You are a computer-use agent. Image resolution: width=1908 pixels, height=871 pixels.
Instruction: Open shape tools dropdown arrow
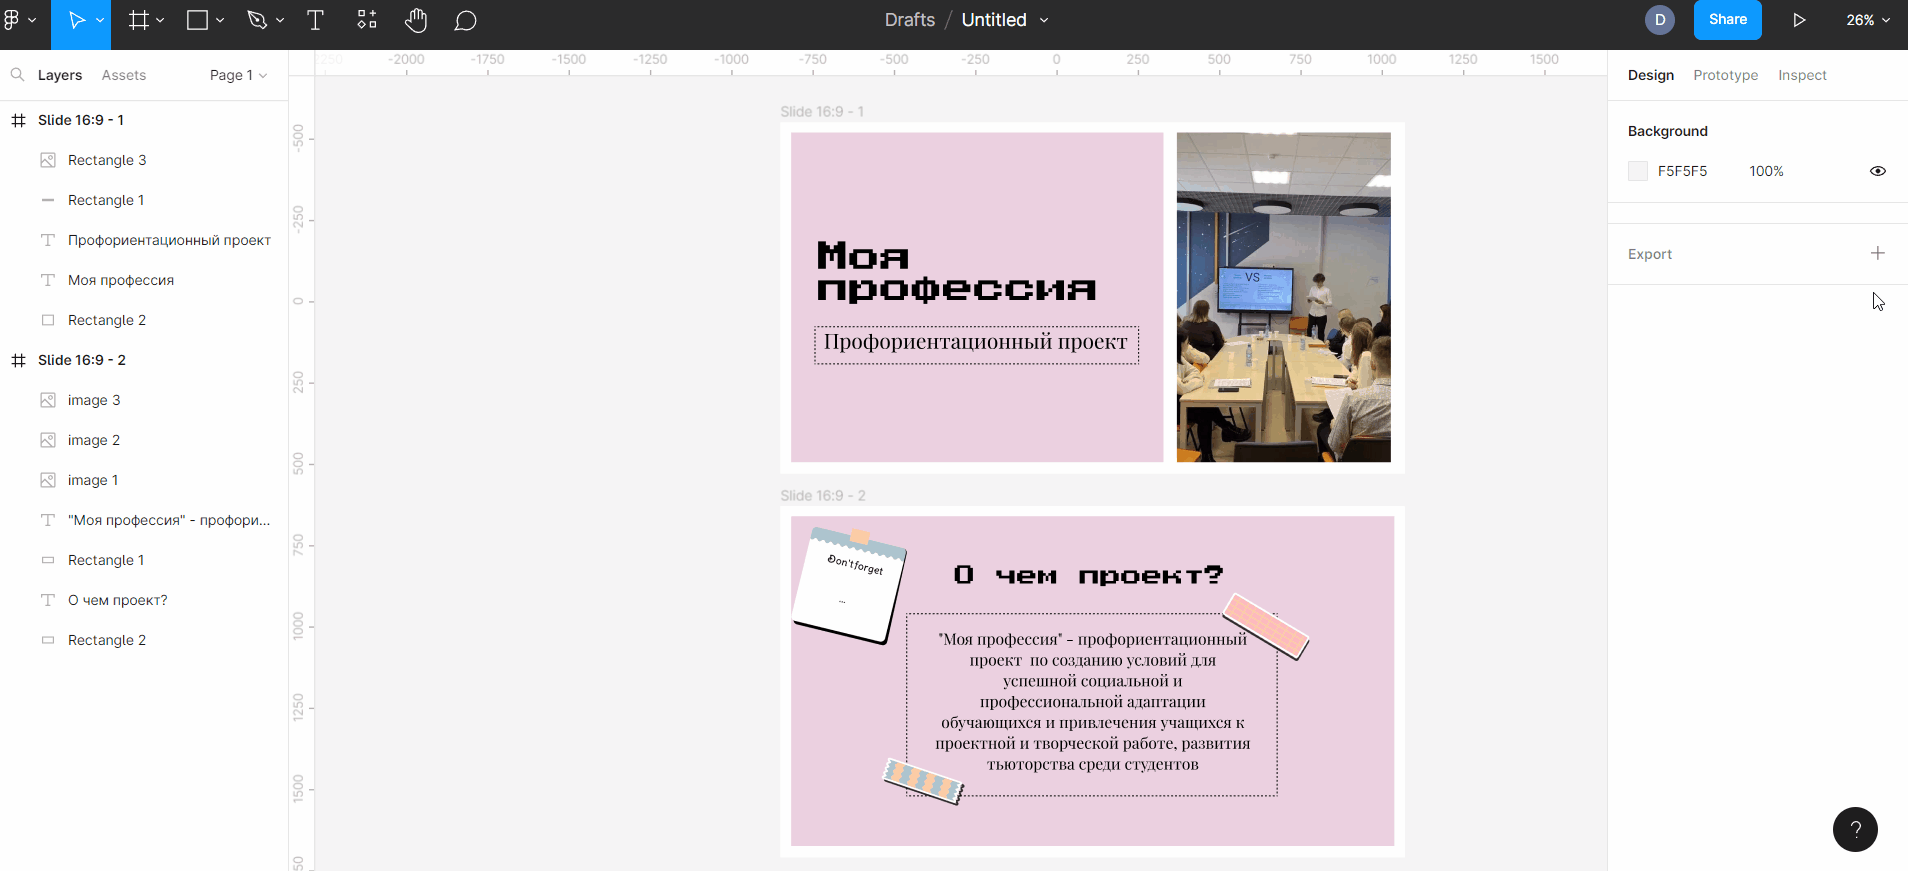(220, 20)
